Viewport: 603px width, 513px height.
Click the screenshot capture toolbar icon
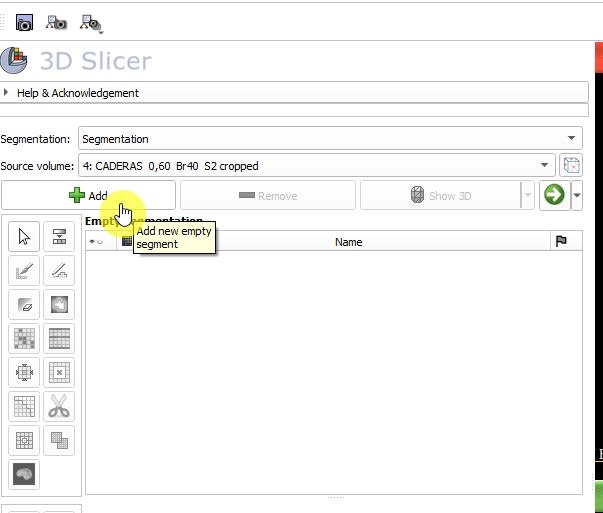coord(24,23)
